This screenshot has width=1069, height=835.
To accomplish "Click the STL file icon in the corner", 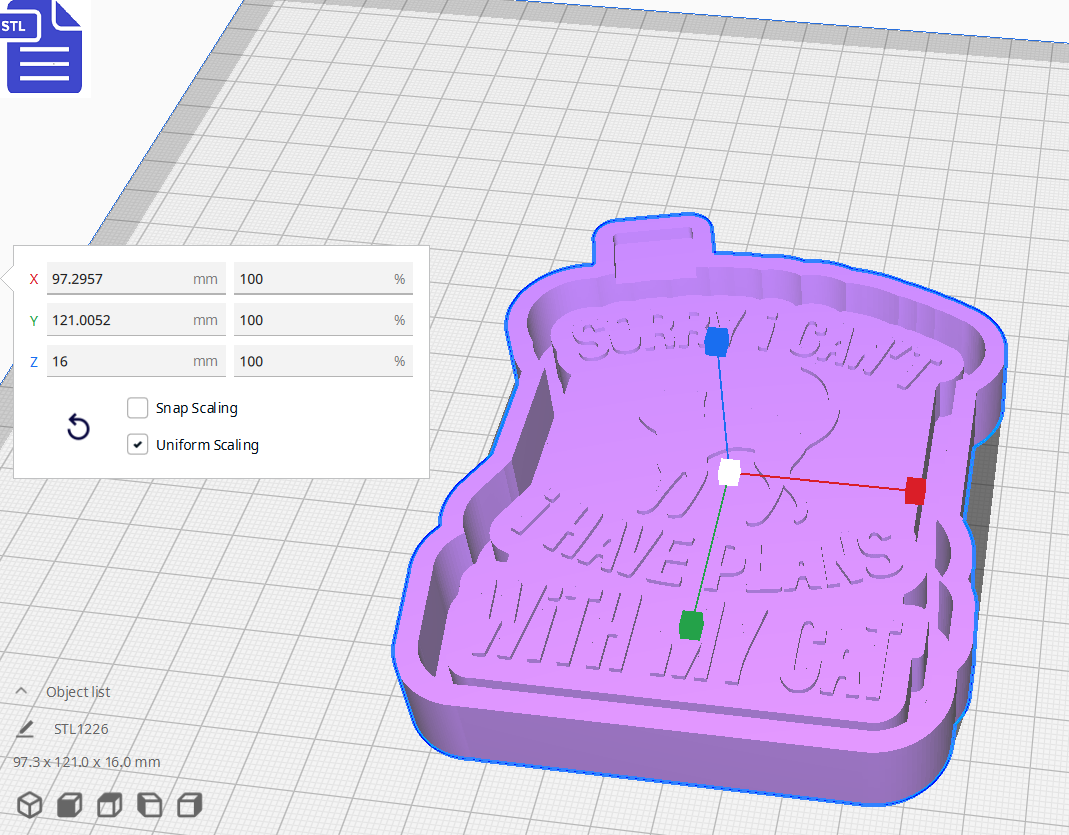I will coord(44,47).
